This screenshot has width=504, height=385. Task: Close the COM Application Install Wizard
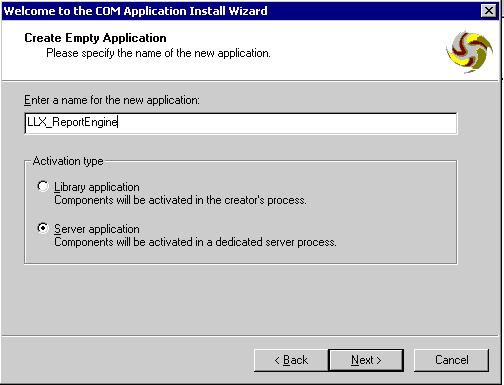click(x=489, y=11)
